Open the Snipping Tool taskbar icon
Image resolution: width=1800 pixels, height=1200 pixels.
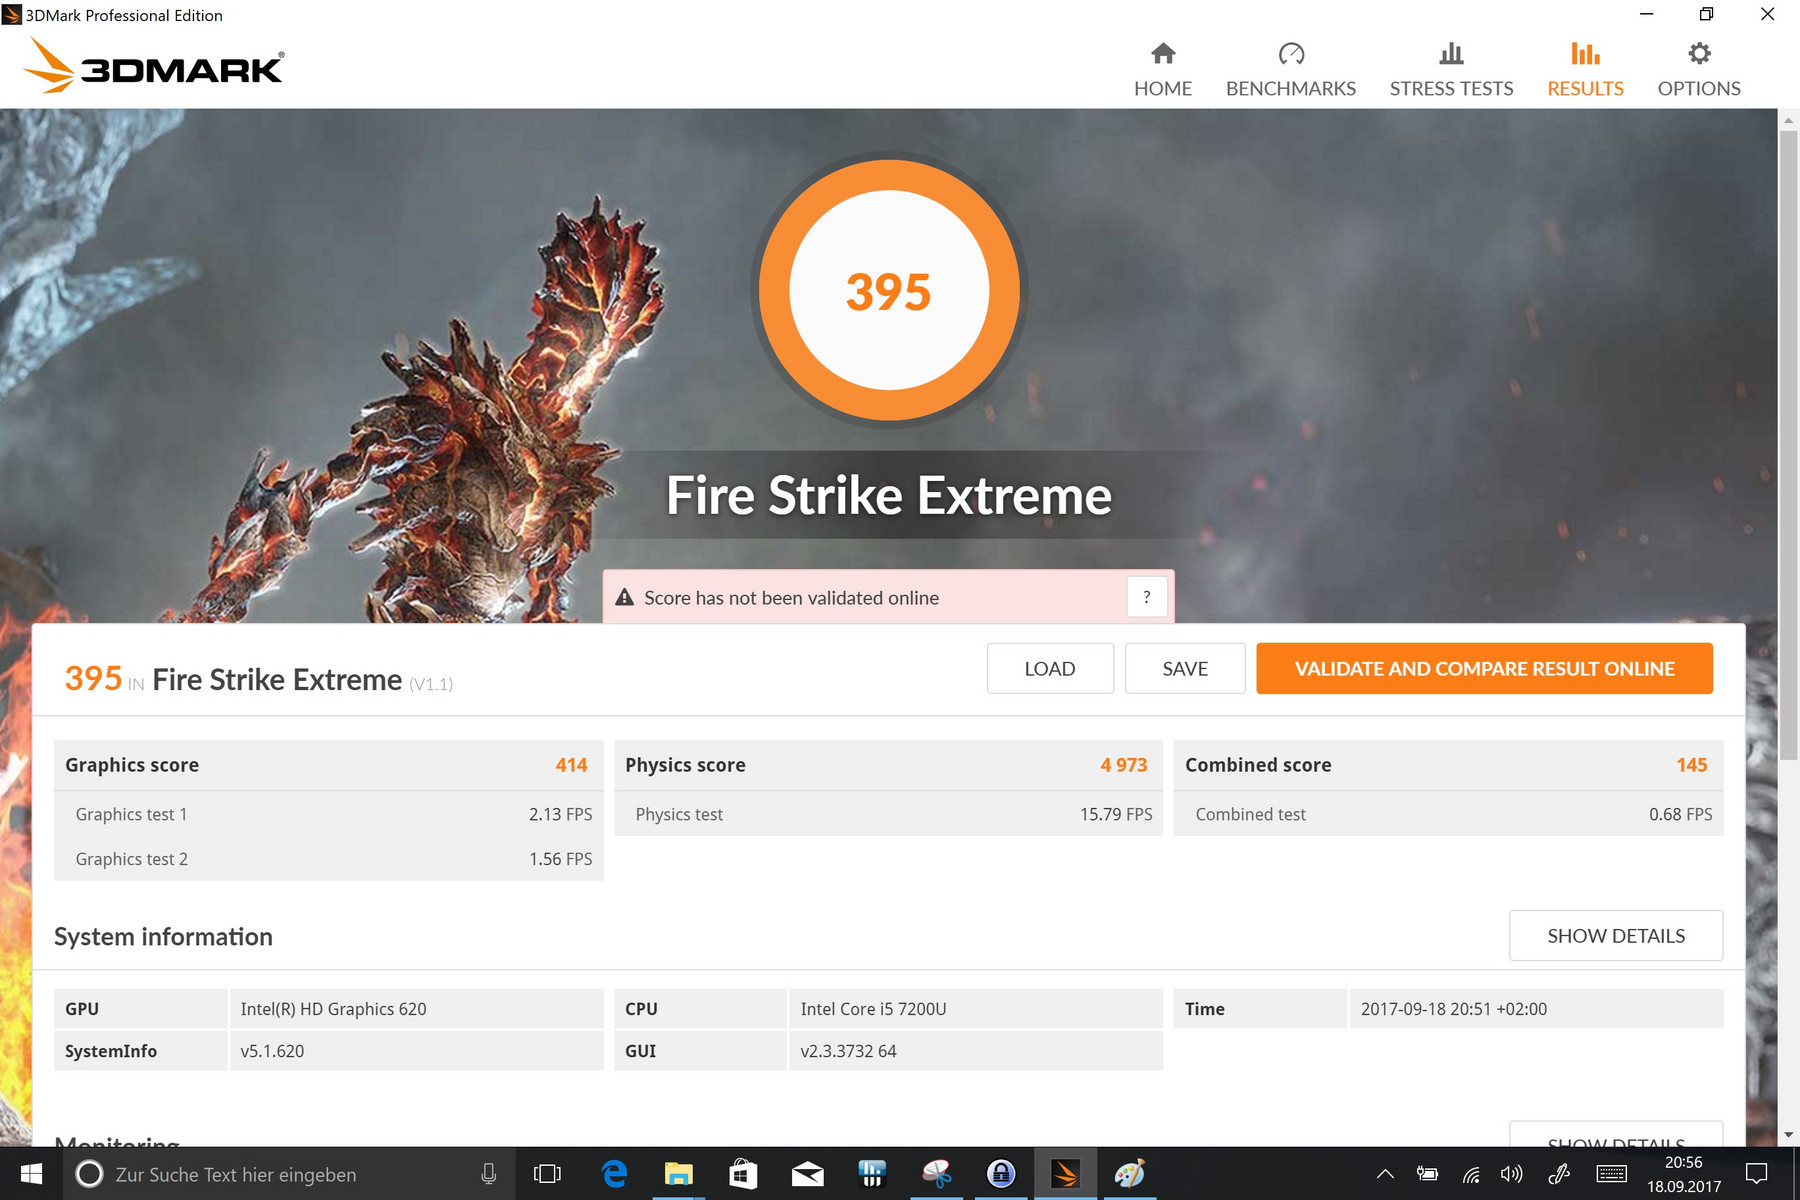pyautogui.click(x=936, y=1174)
